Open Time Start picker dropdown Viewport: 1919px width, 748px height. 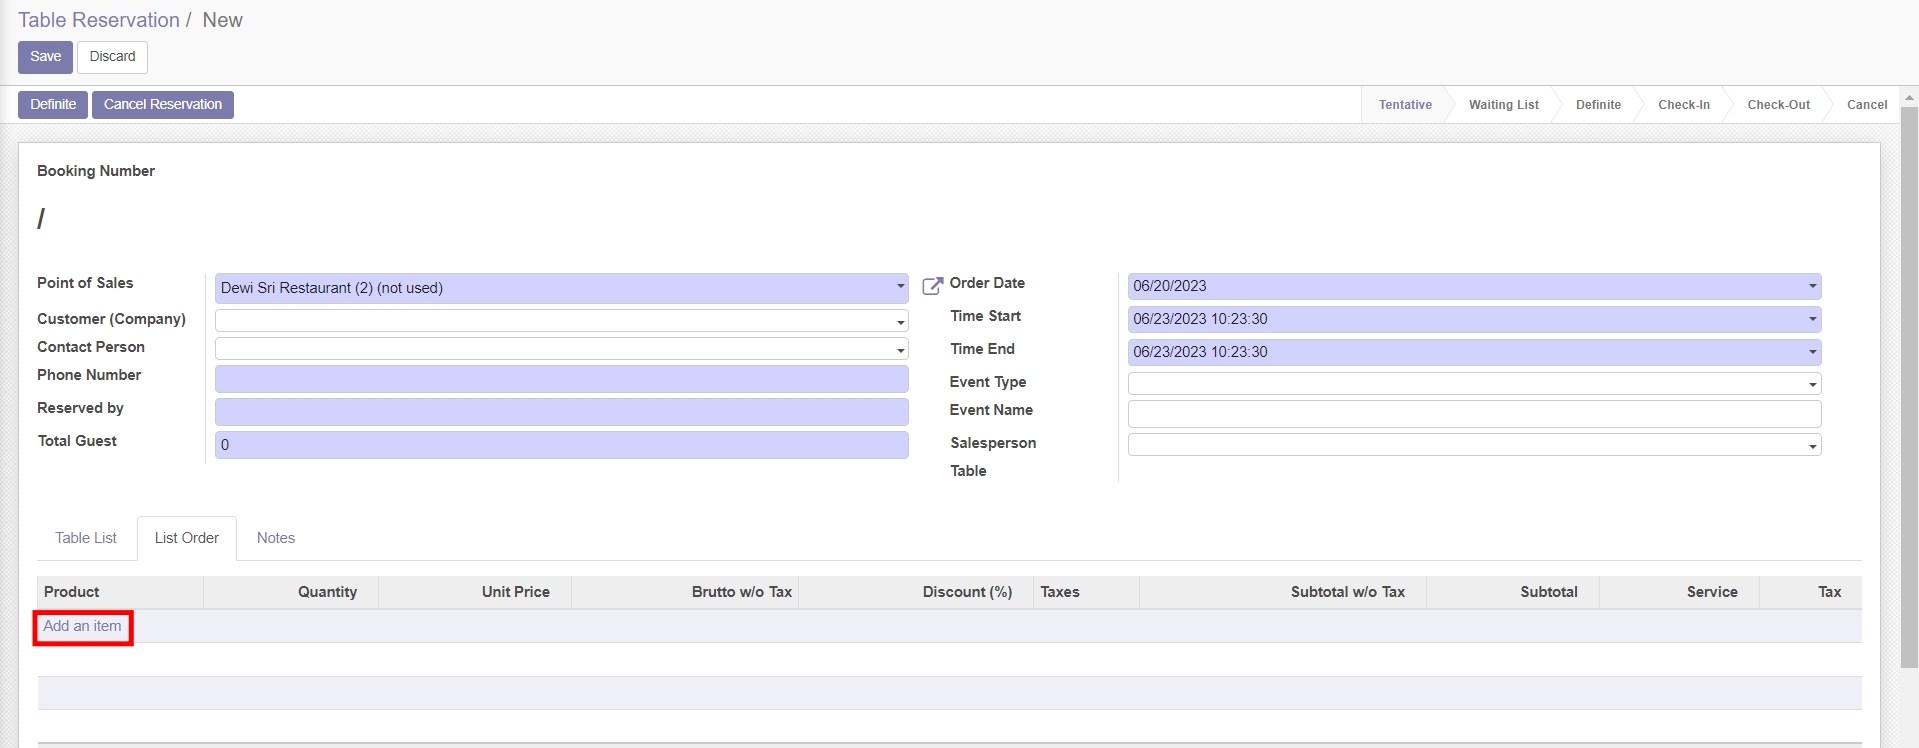pyautogui.click(x=1812, y=319)
